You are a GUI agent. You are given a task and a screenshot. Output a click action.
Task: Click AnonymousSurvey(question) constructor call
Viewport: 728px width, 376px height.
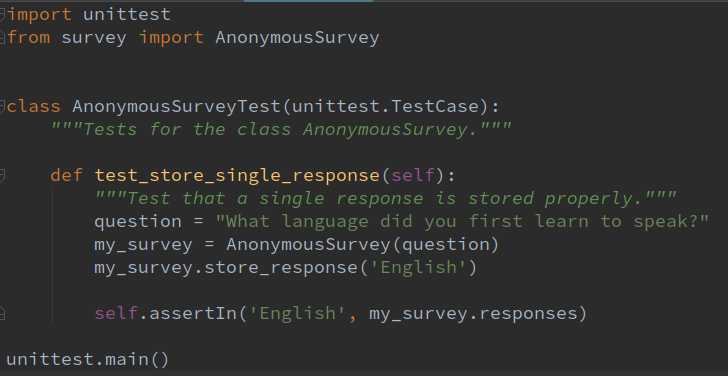point(362,245)
